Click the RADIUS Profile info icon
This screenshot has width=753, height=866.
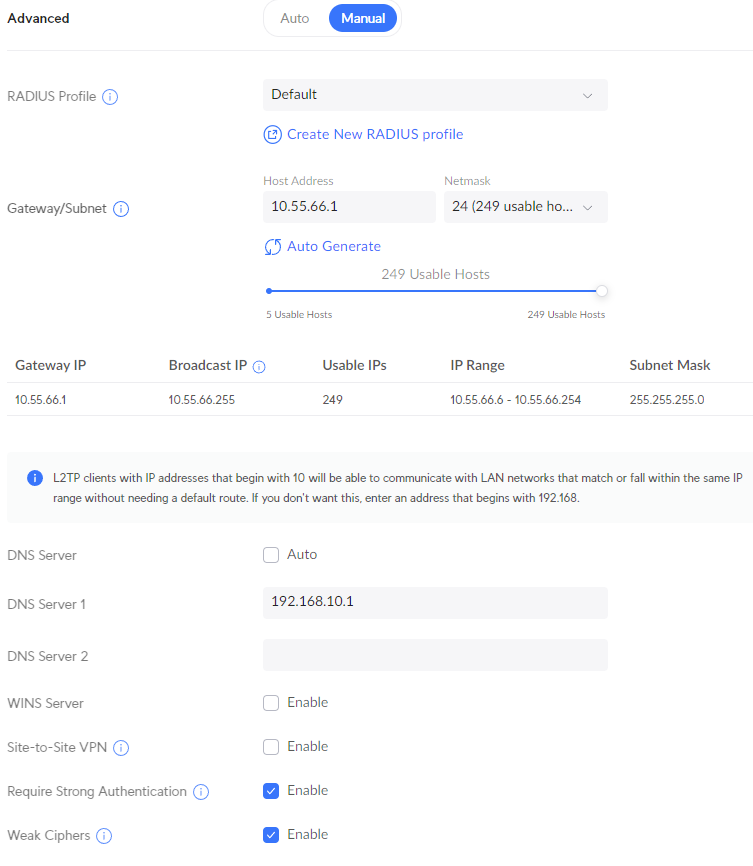(x=110, y=97)
